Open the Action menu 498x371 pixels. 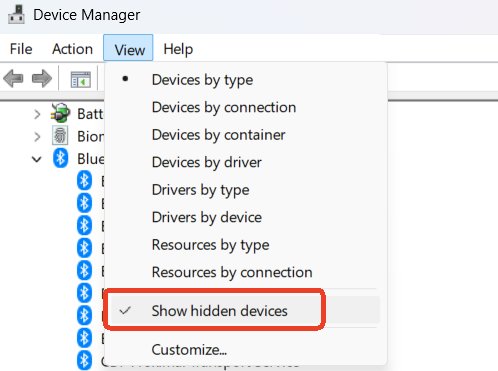coord(72,49)
